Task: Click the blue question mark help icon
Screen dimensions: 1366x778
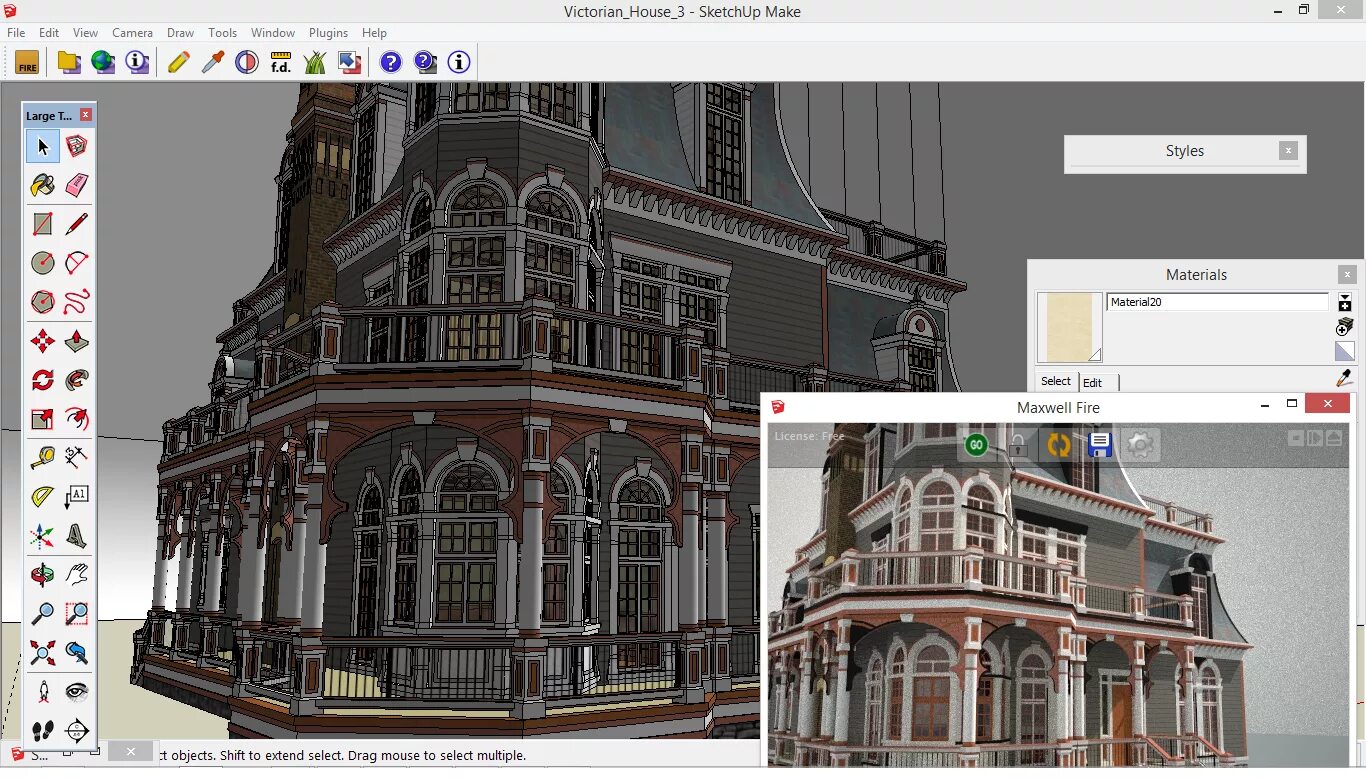Action: pyautogui.click(x=391, y=62)
